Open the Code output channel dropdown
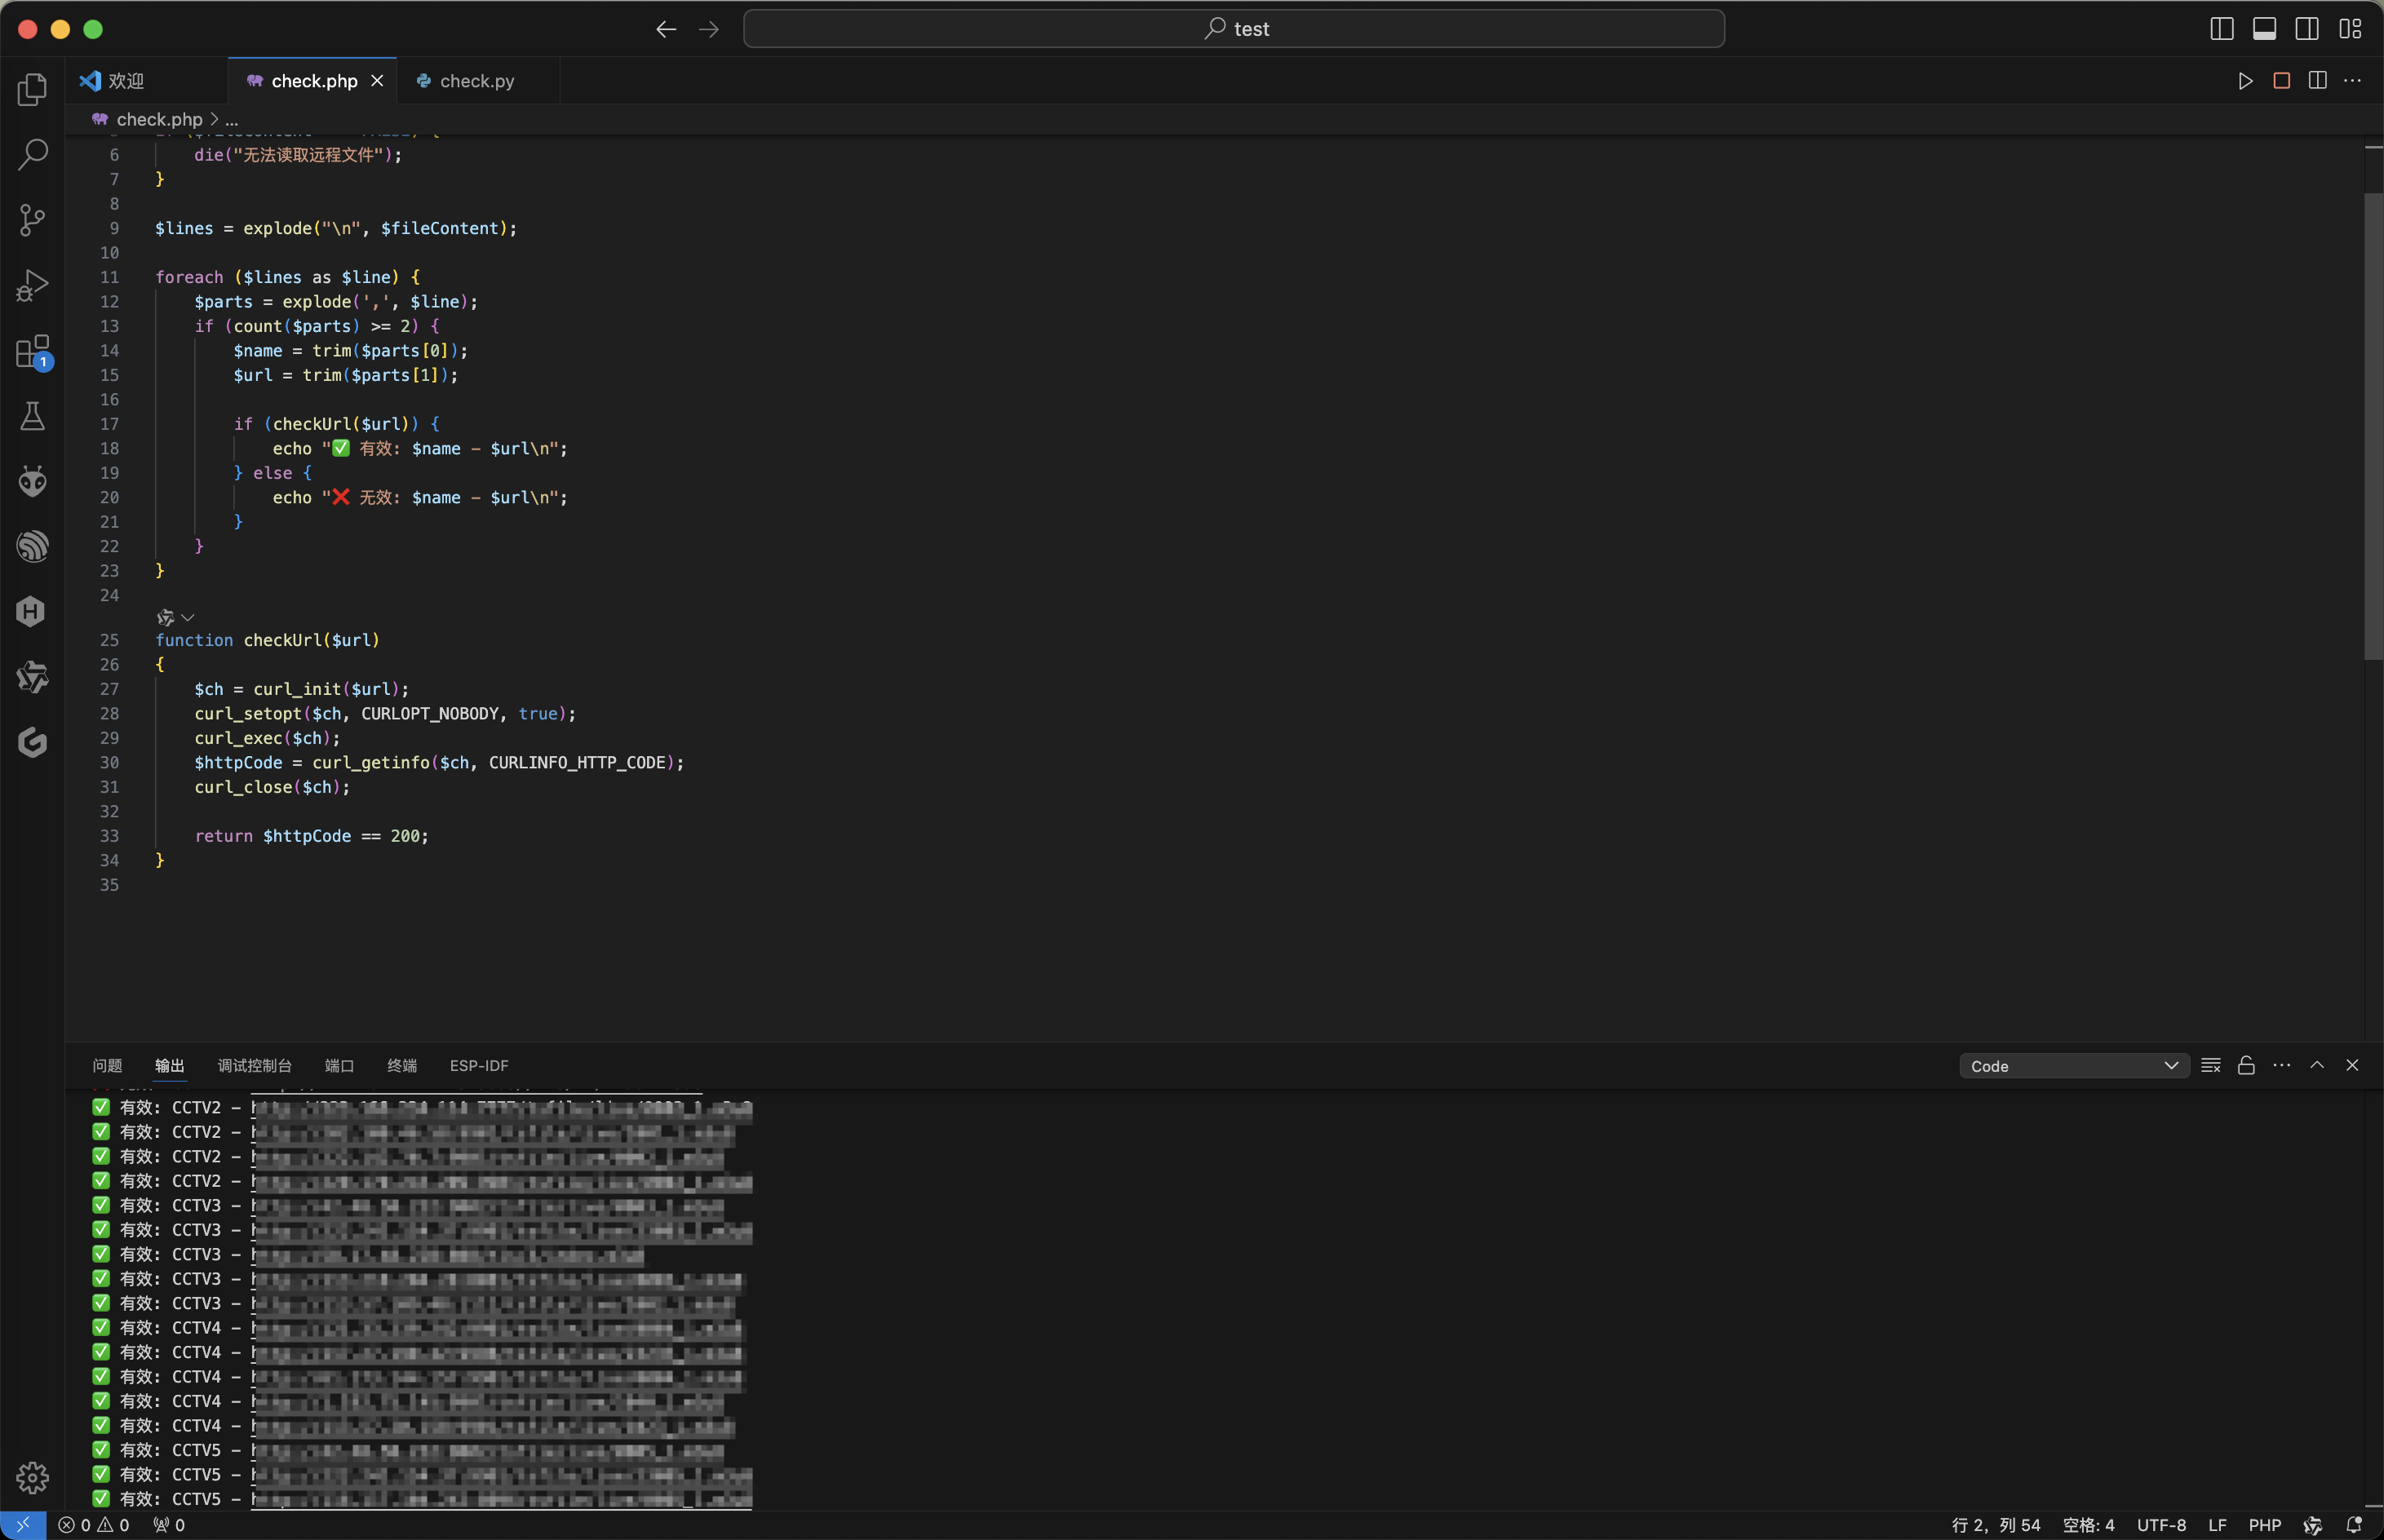 click(2074, 1066)
